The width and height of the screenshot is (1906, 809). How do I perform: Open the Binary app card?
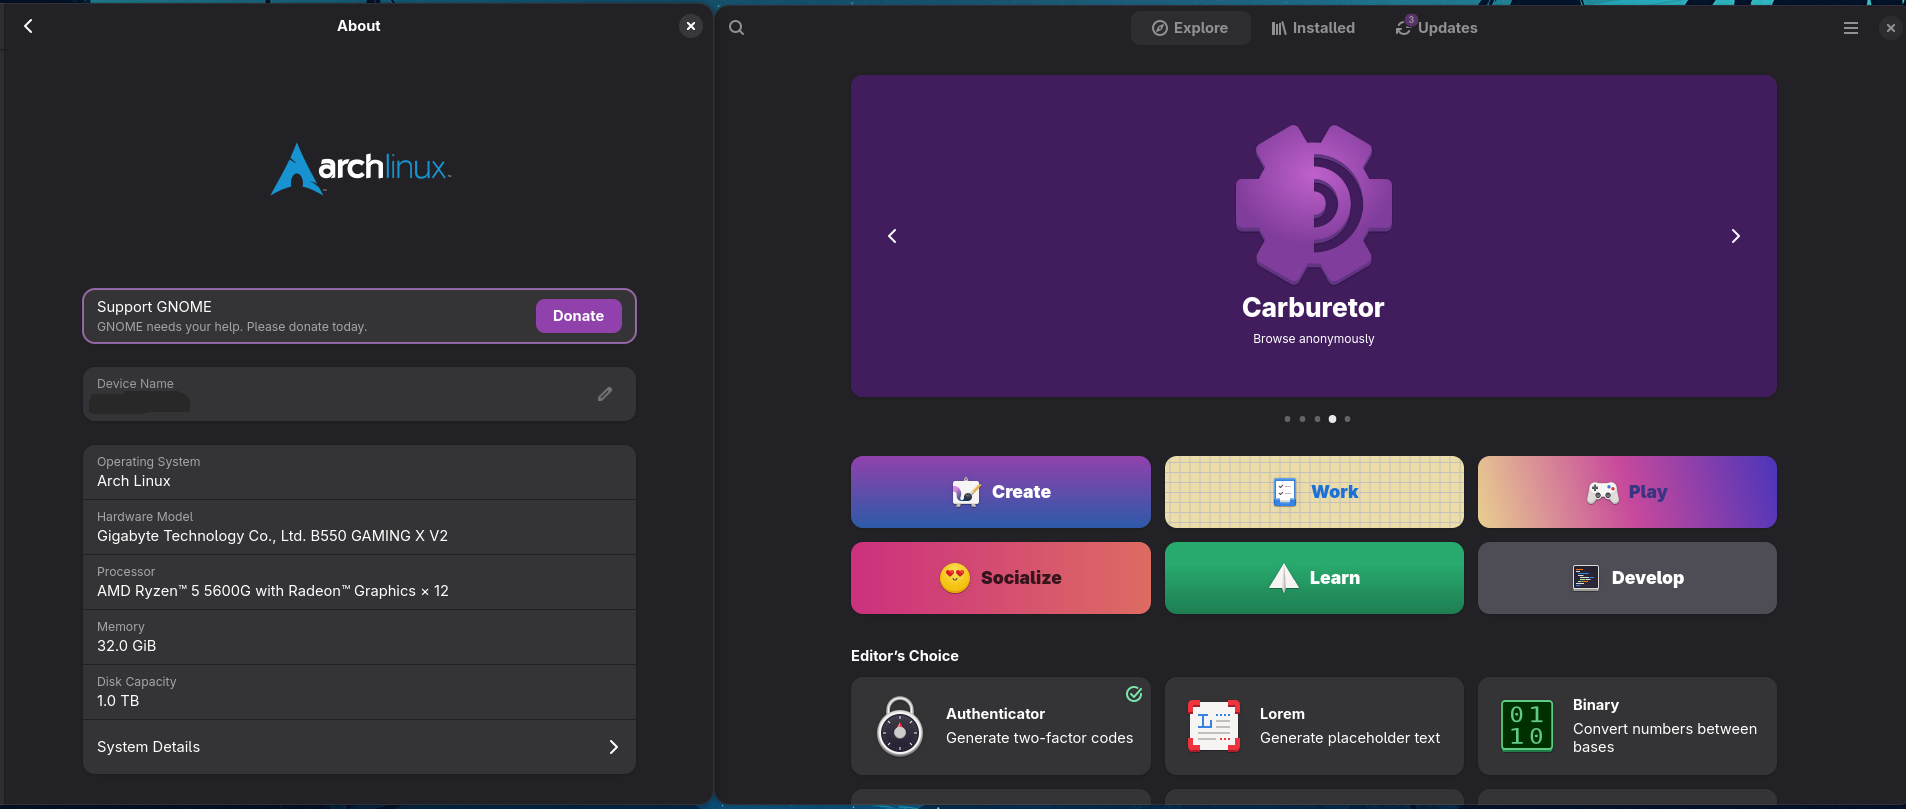pyautogui.click(x=1627, y=726)
